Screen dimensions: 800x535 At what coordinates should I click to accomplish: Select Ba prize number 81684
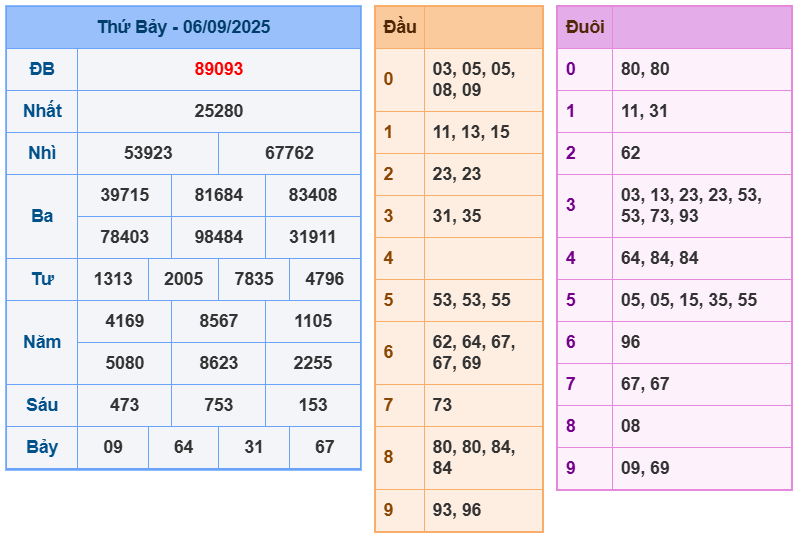point(218,195)
